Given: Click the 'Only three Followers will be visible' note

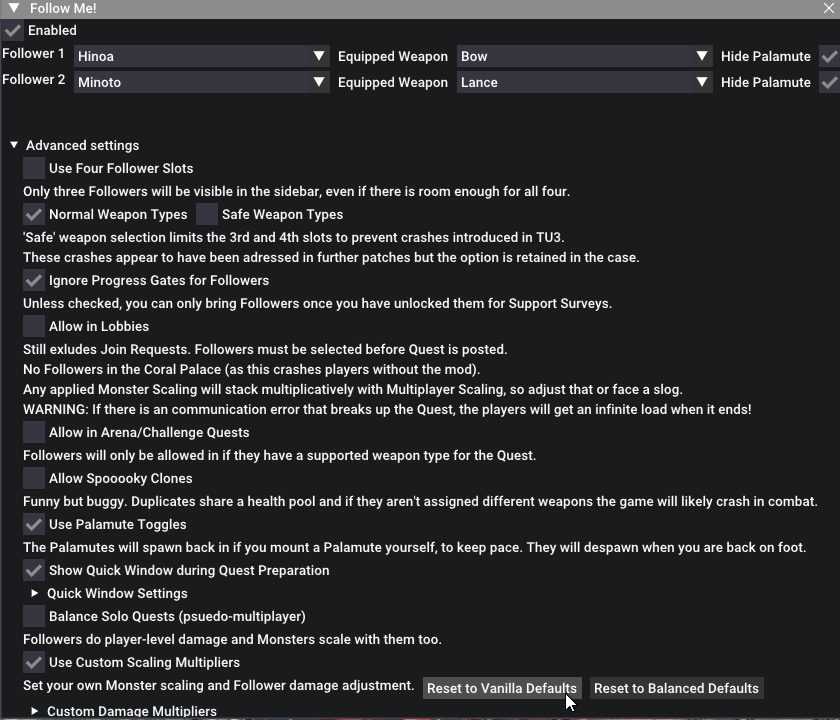Looking at the screenshot, I should [x=296, y=191].
